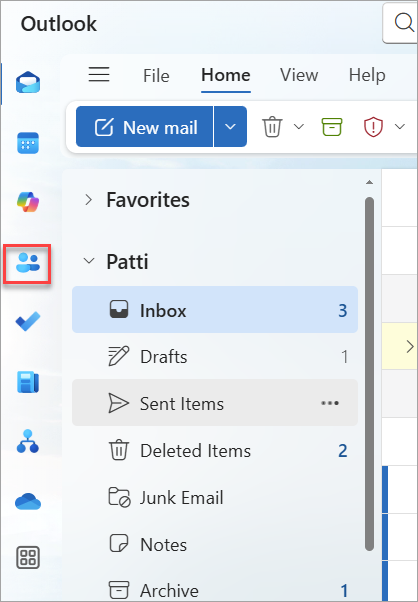The width and height of the screenshot is (418, 602).
Task: Open the More apps grid icon
Action: pyautogui.click(x=28, y=557)
